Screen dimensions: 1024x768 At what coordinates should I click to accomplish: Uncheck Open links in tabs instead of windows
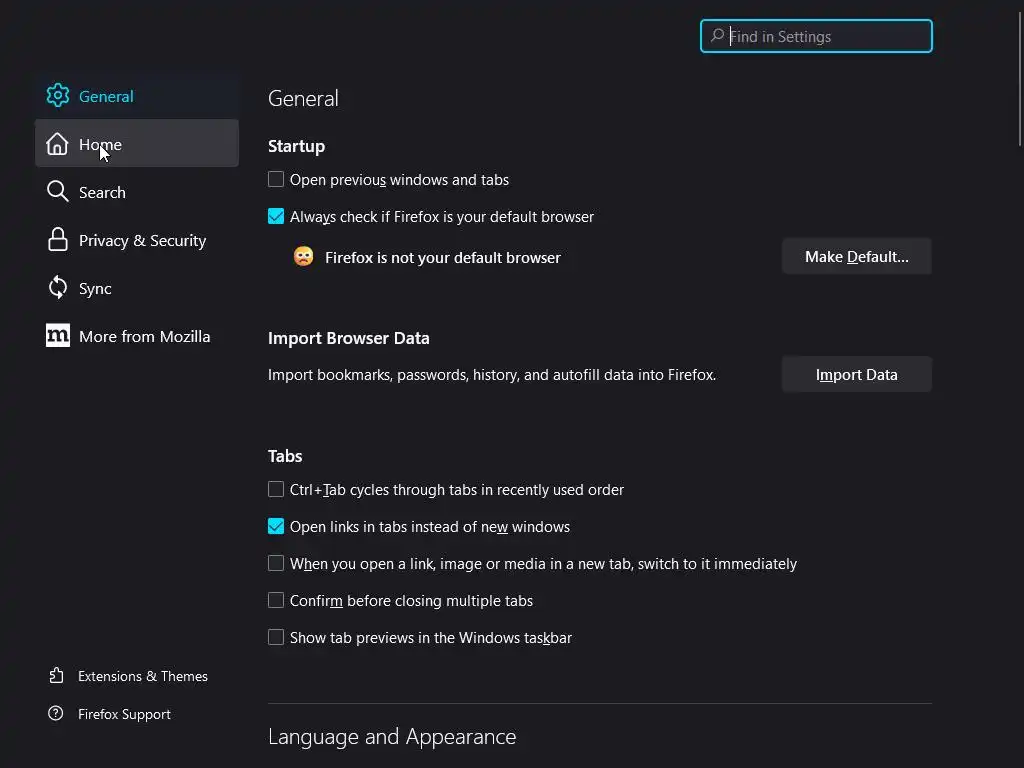tap(276, 527)
